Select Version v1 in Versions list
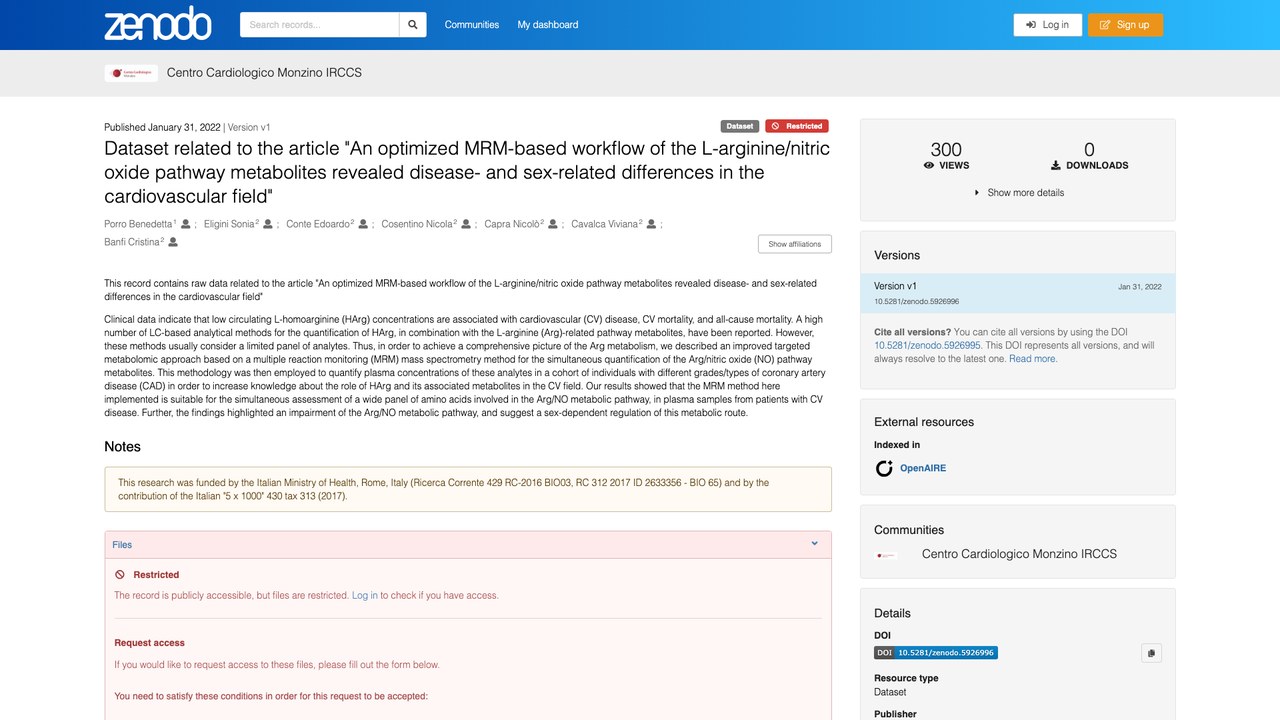1280x720 pixels. pos(1018,293)
